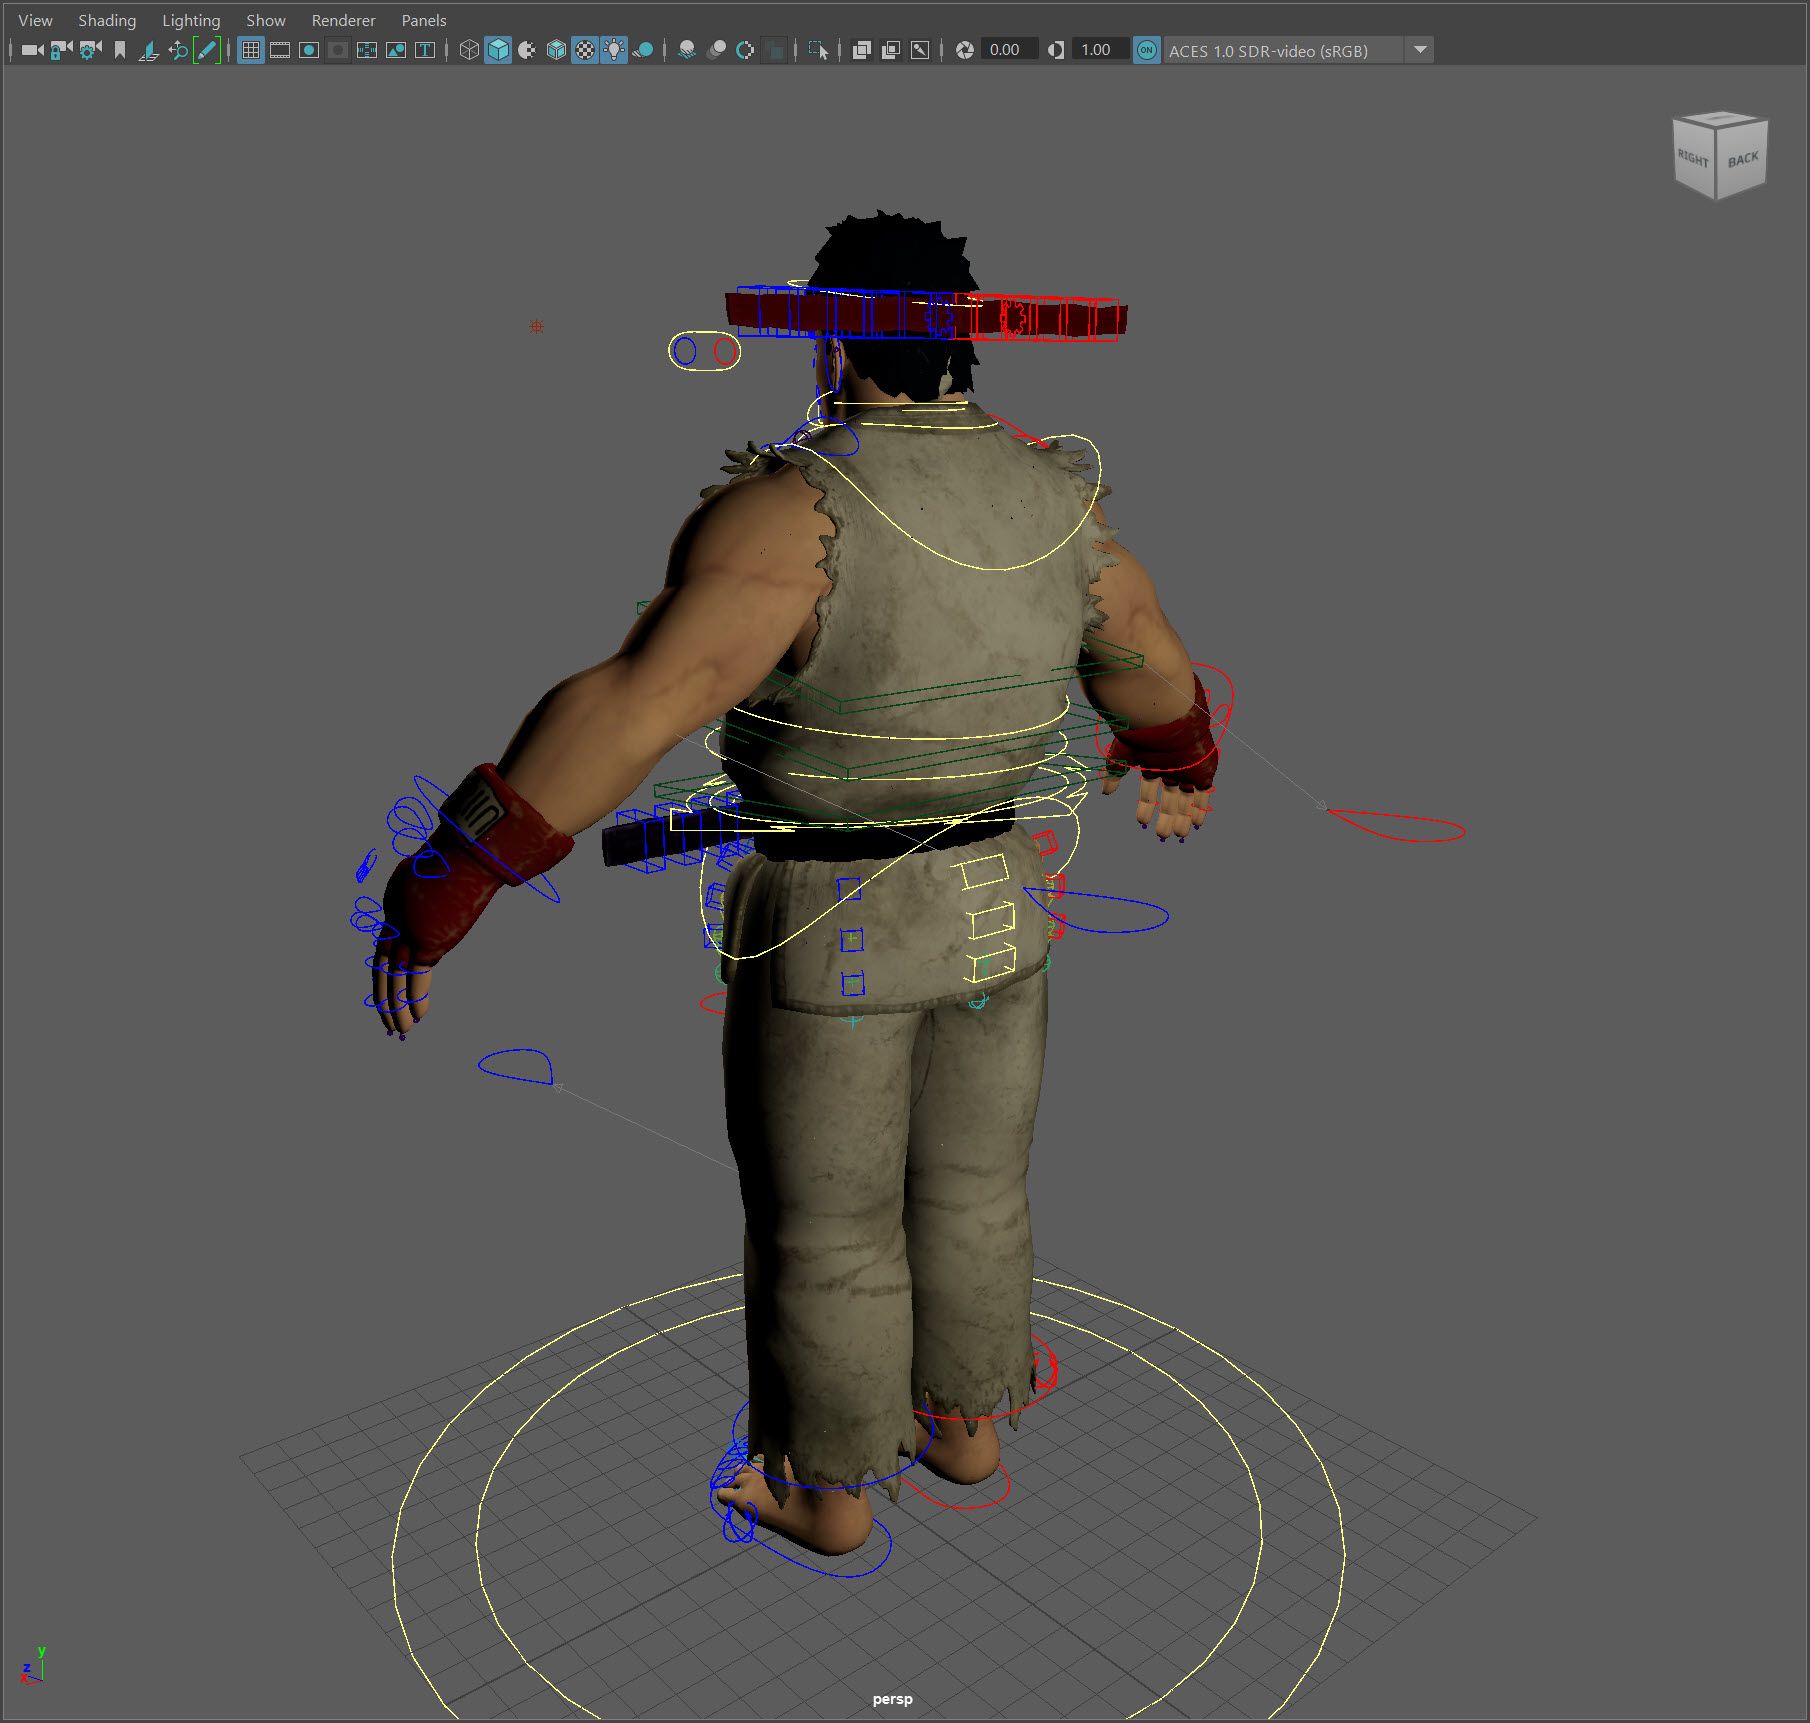Toggle the viewport Grid display icon
The image size is (1810, 1723).
click(251, 50)
